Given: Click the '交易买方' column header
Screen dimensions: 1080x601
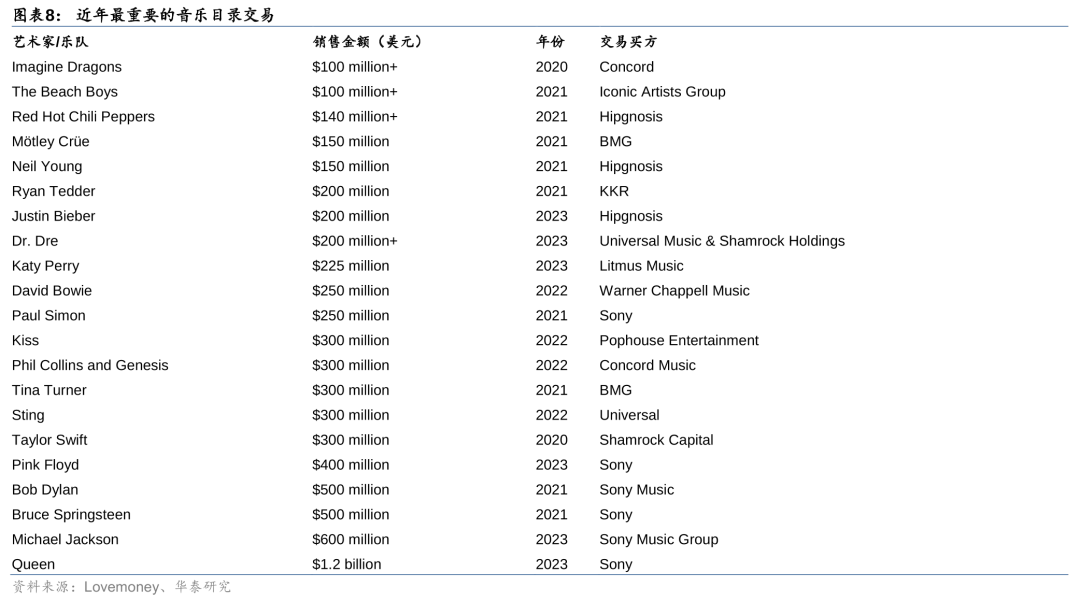Looking at the screenshot, I should click(627, 42).
